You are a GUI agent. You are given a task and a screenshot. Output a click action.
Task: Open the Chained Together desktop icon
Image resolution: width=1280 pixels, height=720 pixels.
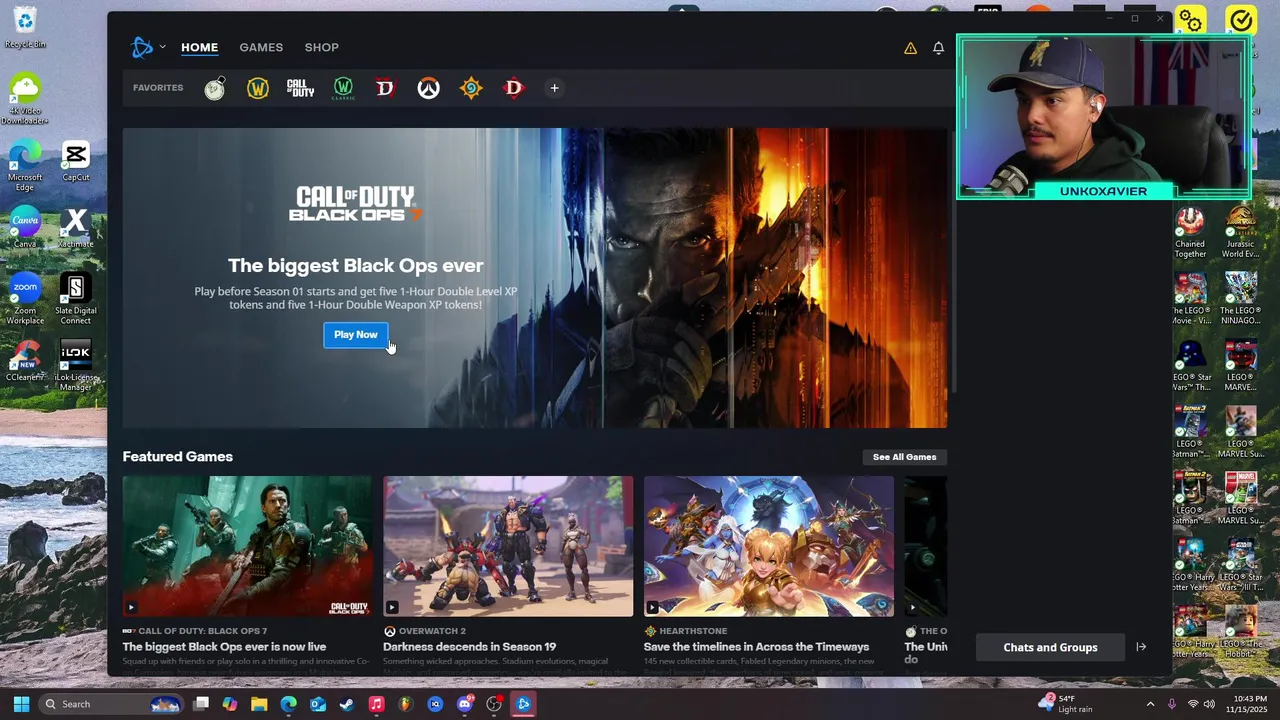[1190, 233]
